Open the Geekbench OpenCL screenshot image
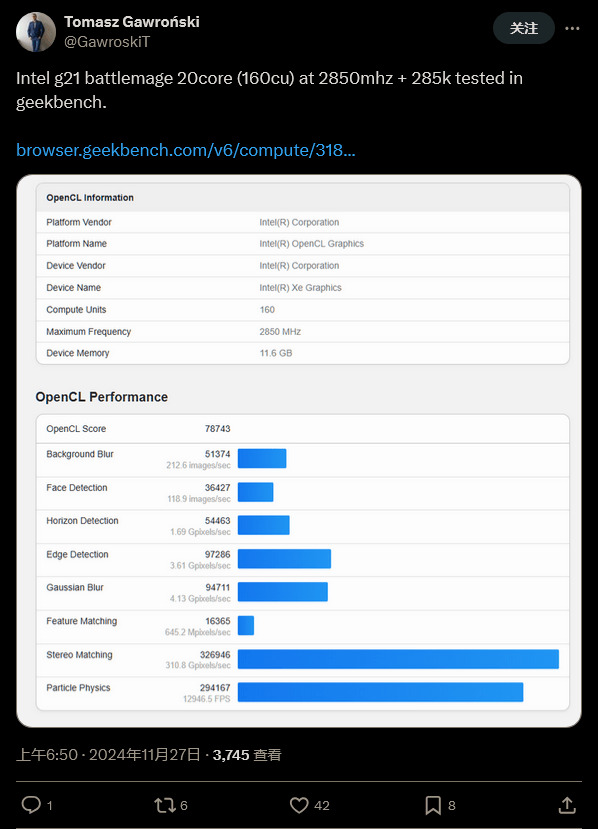 point(299,450)
